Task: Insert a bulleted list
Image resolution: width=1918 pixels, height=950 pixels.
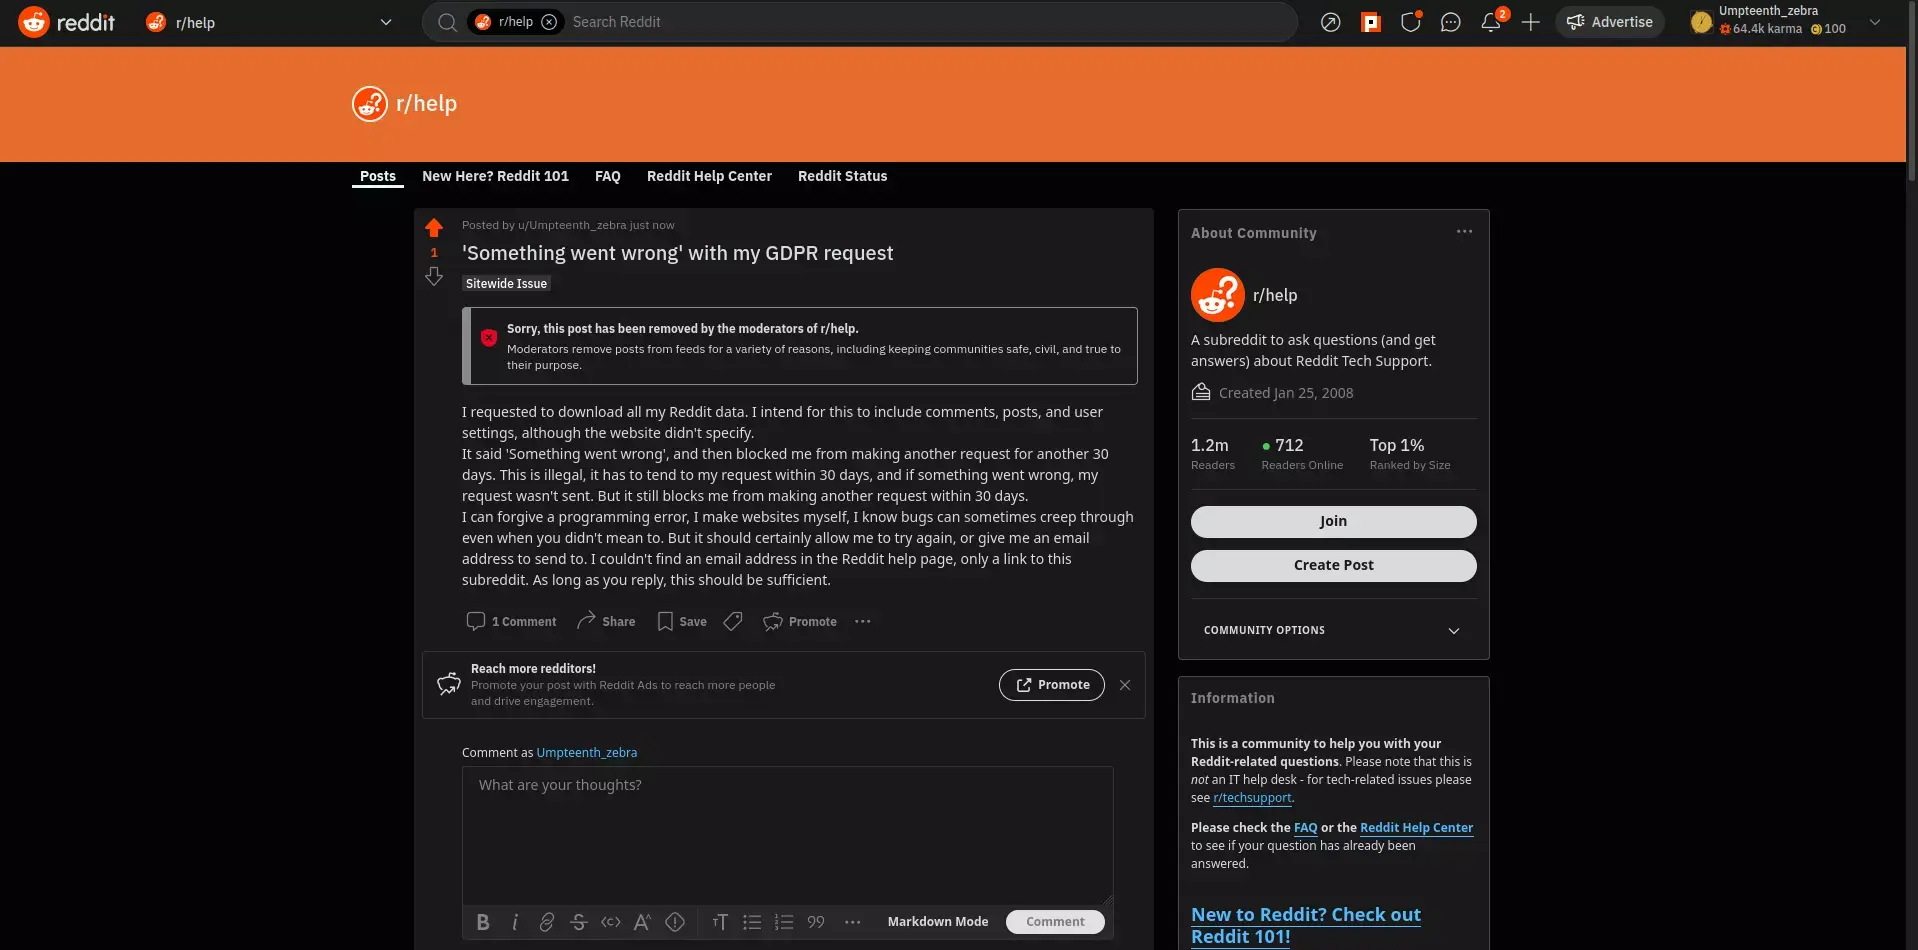Action: click(x=752, y=922)
